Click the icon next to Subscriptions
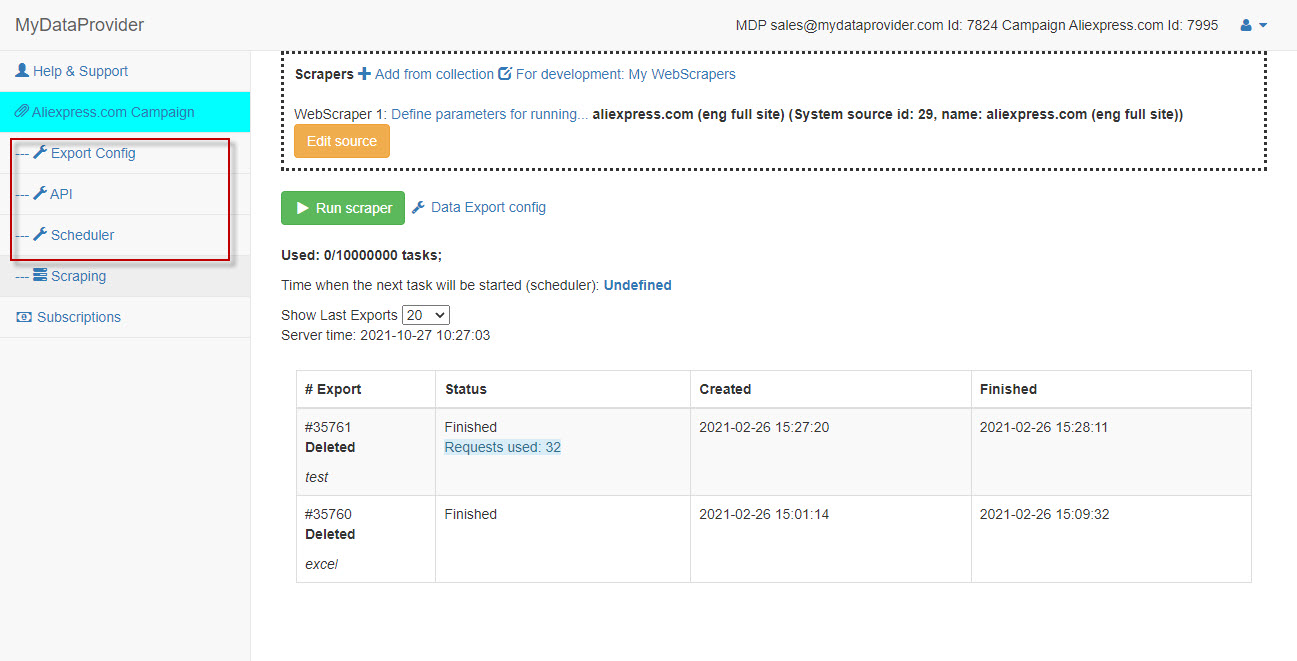The width and height of the screenshot is (1297, 661). [24, 316]
